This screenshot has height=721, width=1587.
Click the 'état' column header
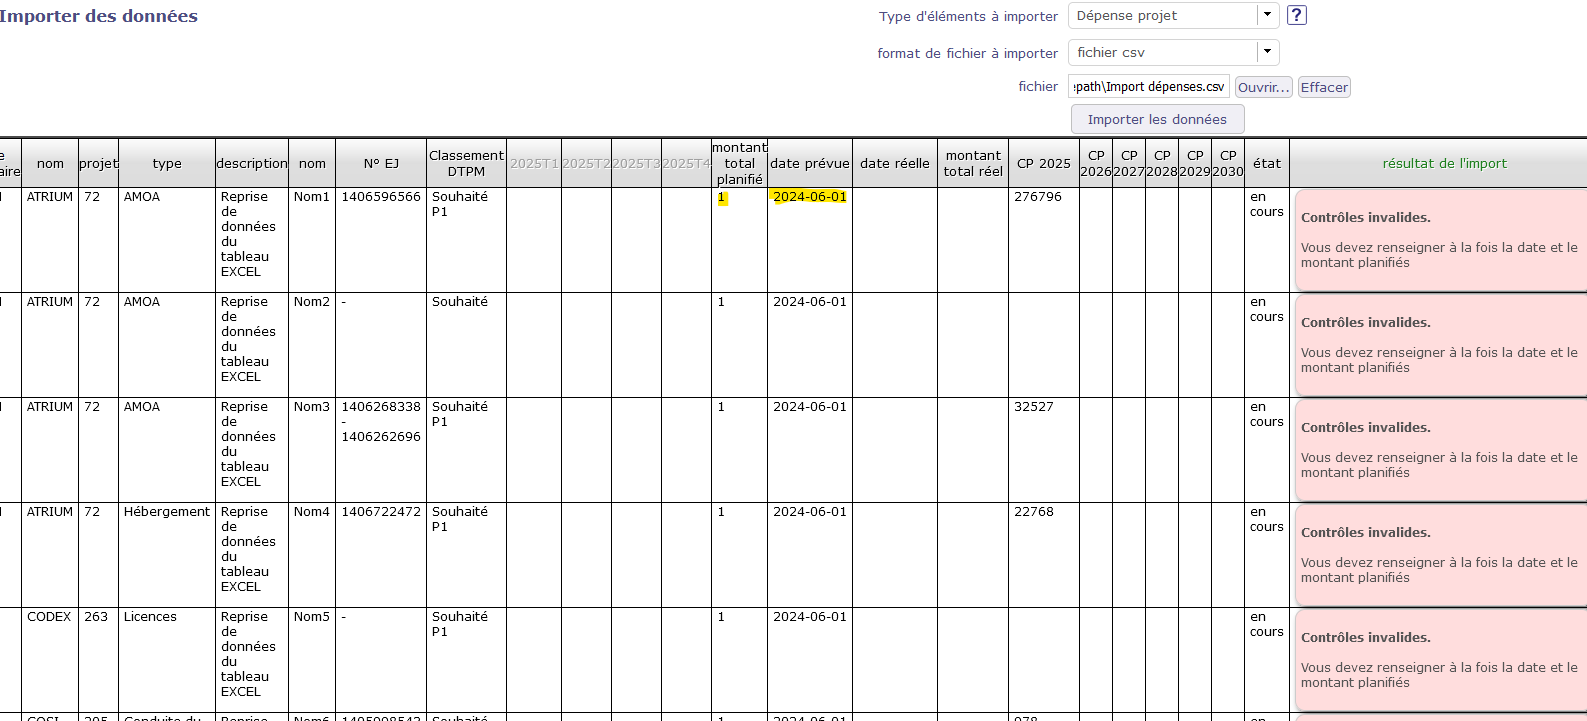(1266, 163)
